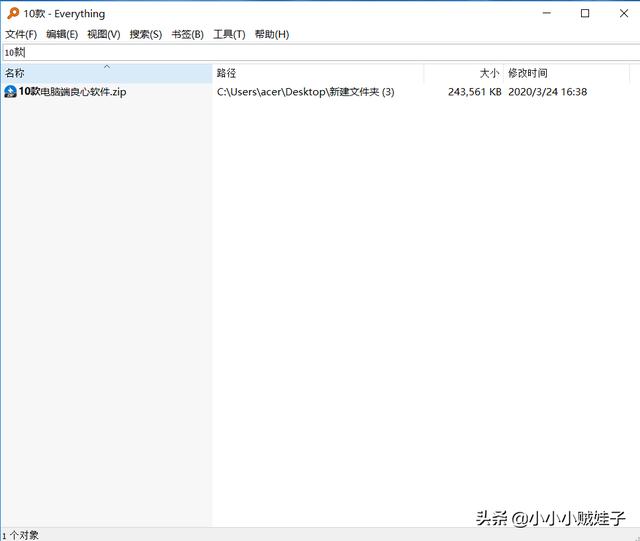
Task: Select the 10款电脑端良心软件.zip file
Action: (72, 91)
